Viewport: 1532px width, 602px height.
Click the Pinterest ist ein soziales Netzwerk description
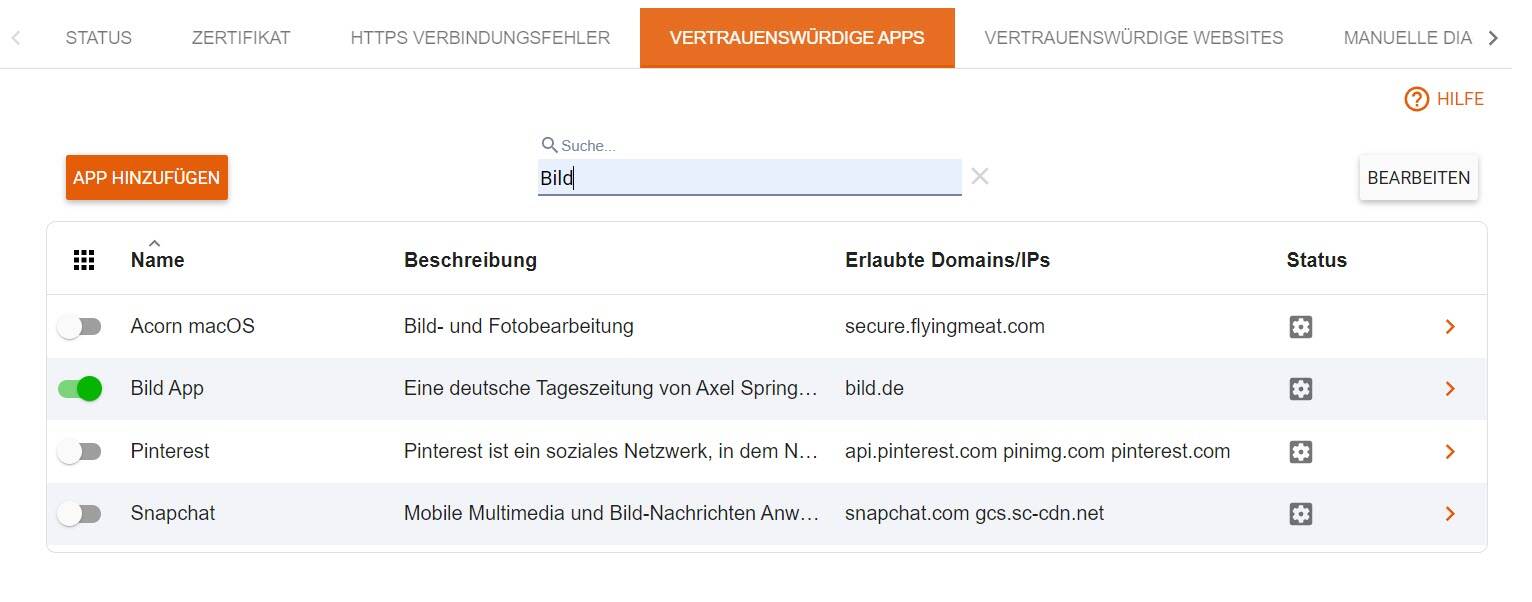[x=612, y=452]
